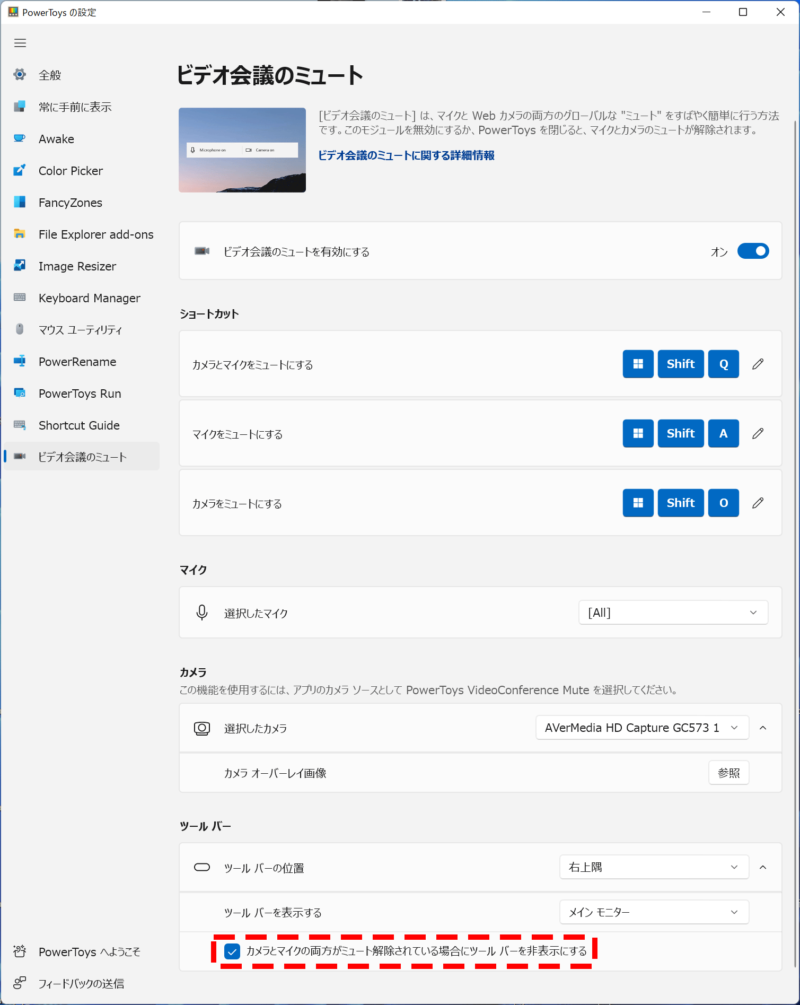The height and width of the screenshot is (1005, 800).
Task: Click the O key in カメラをミュートにする shortcut
Action: pyautogui.click(x=724, y=502)
